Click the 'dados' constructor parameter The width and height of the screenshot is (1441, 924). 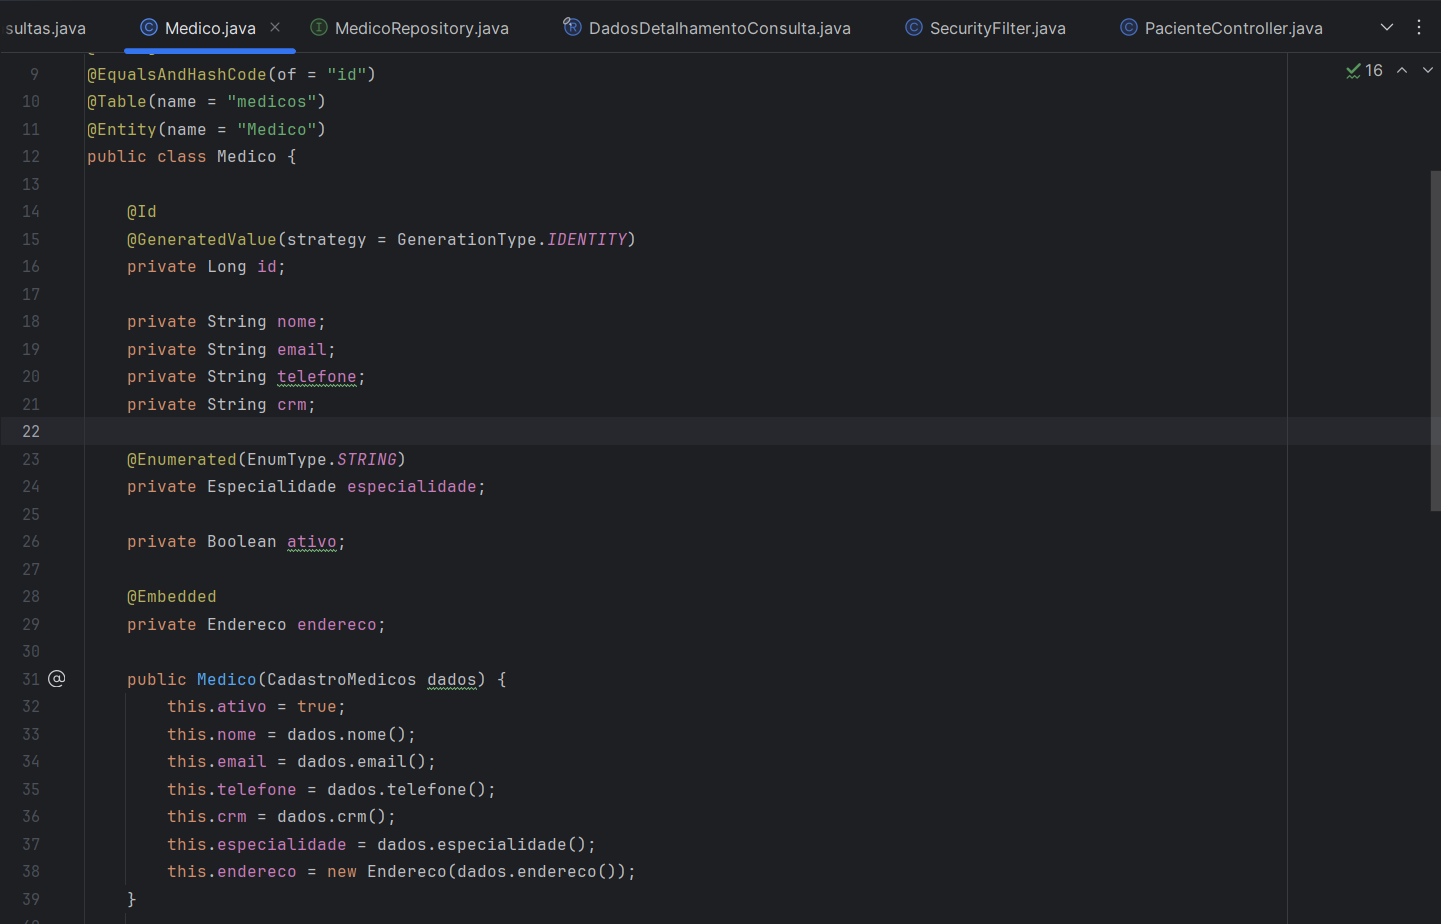tap(452, 680)
